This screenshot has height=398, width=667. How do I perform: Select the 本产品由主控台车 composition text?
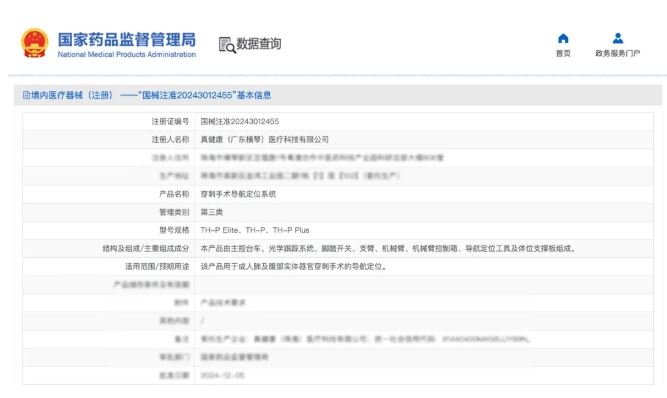tap(388, 248)
